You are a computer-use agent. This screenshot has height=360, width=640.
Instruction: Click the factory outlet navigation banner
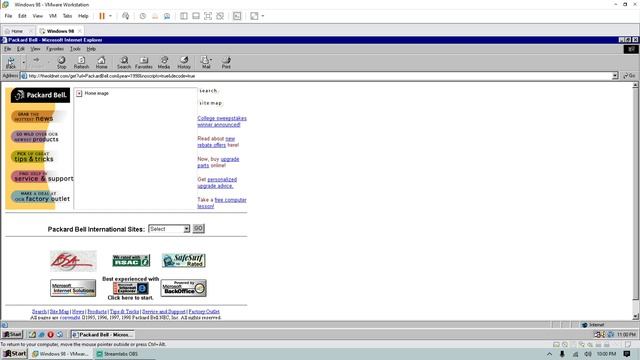41,197
